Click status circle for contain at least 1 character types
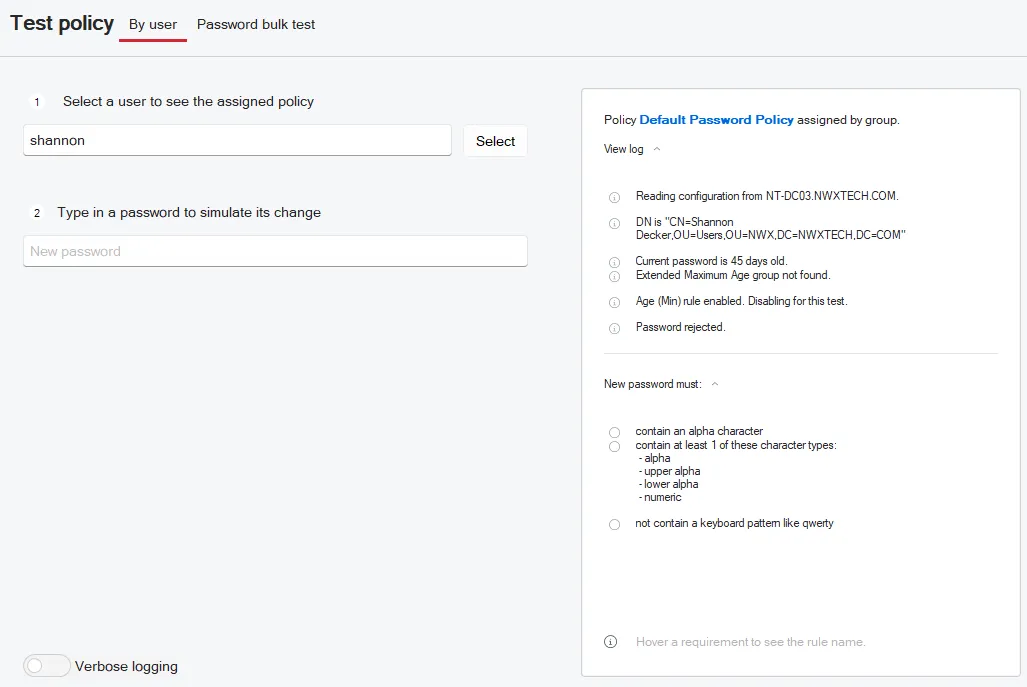 [x=614, y=447]
